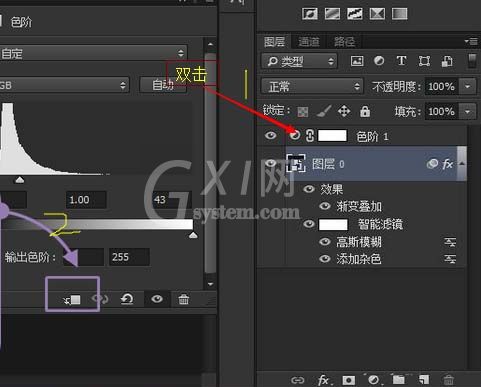The image size is (481, 387).
Task: Hide the 添加杂色 filter
Action: (x=325, y=259)
